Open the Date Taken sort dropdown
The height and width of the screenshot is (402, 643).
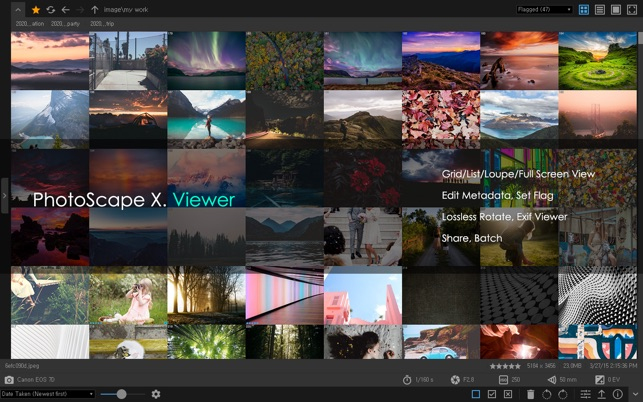click(48, 394)
